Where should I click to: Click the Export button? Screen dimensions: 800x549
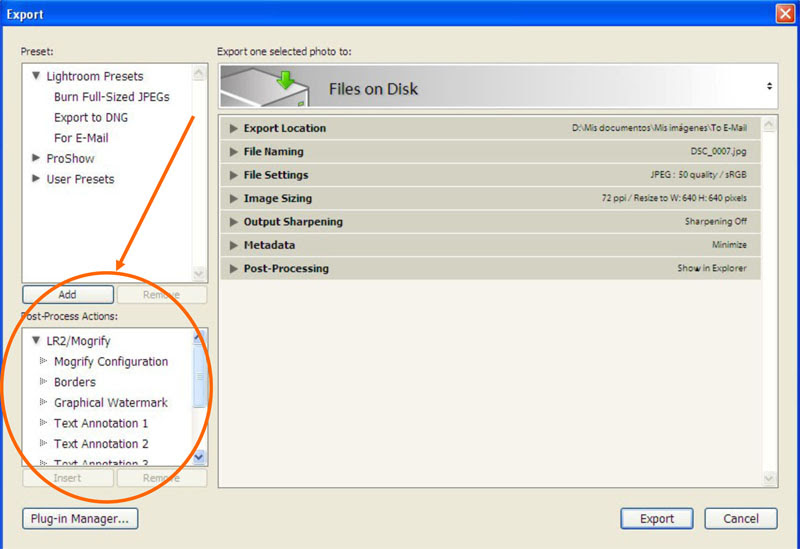(657, 518)
